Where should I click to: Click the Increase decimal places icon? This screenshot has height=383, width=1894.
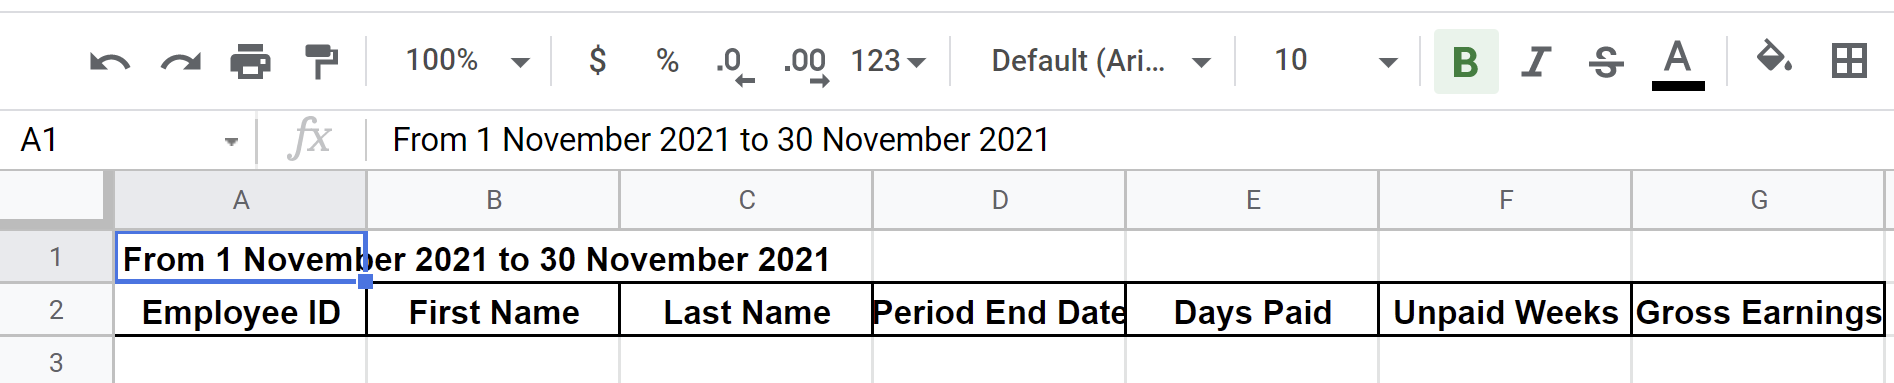806,66
